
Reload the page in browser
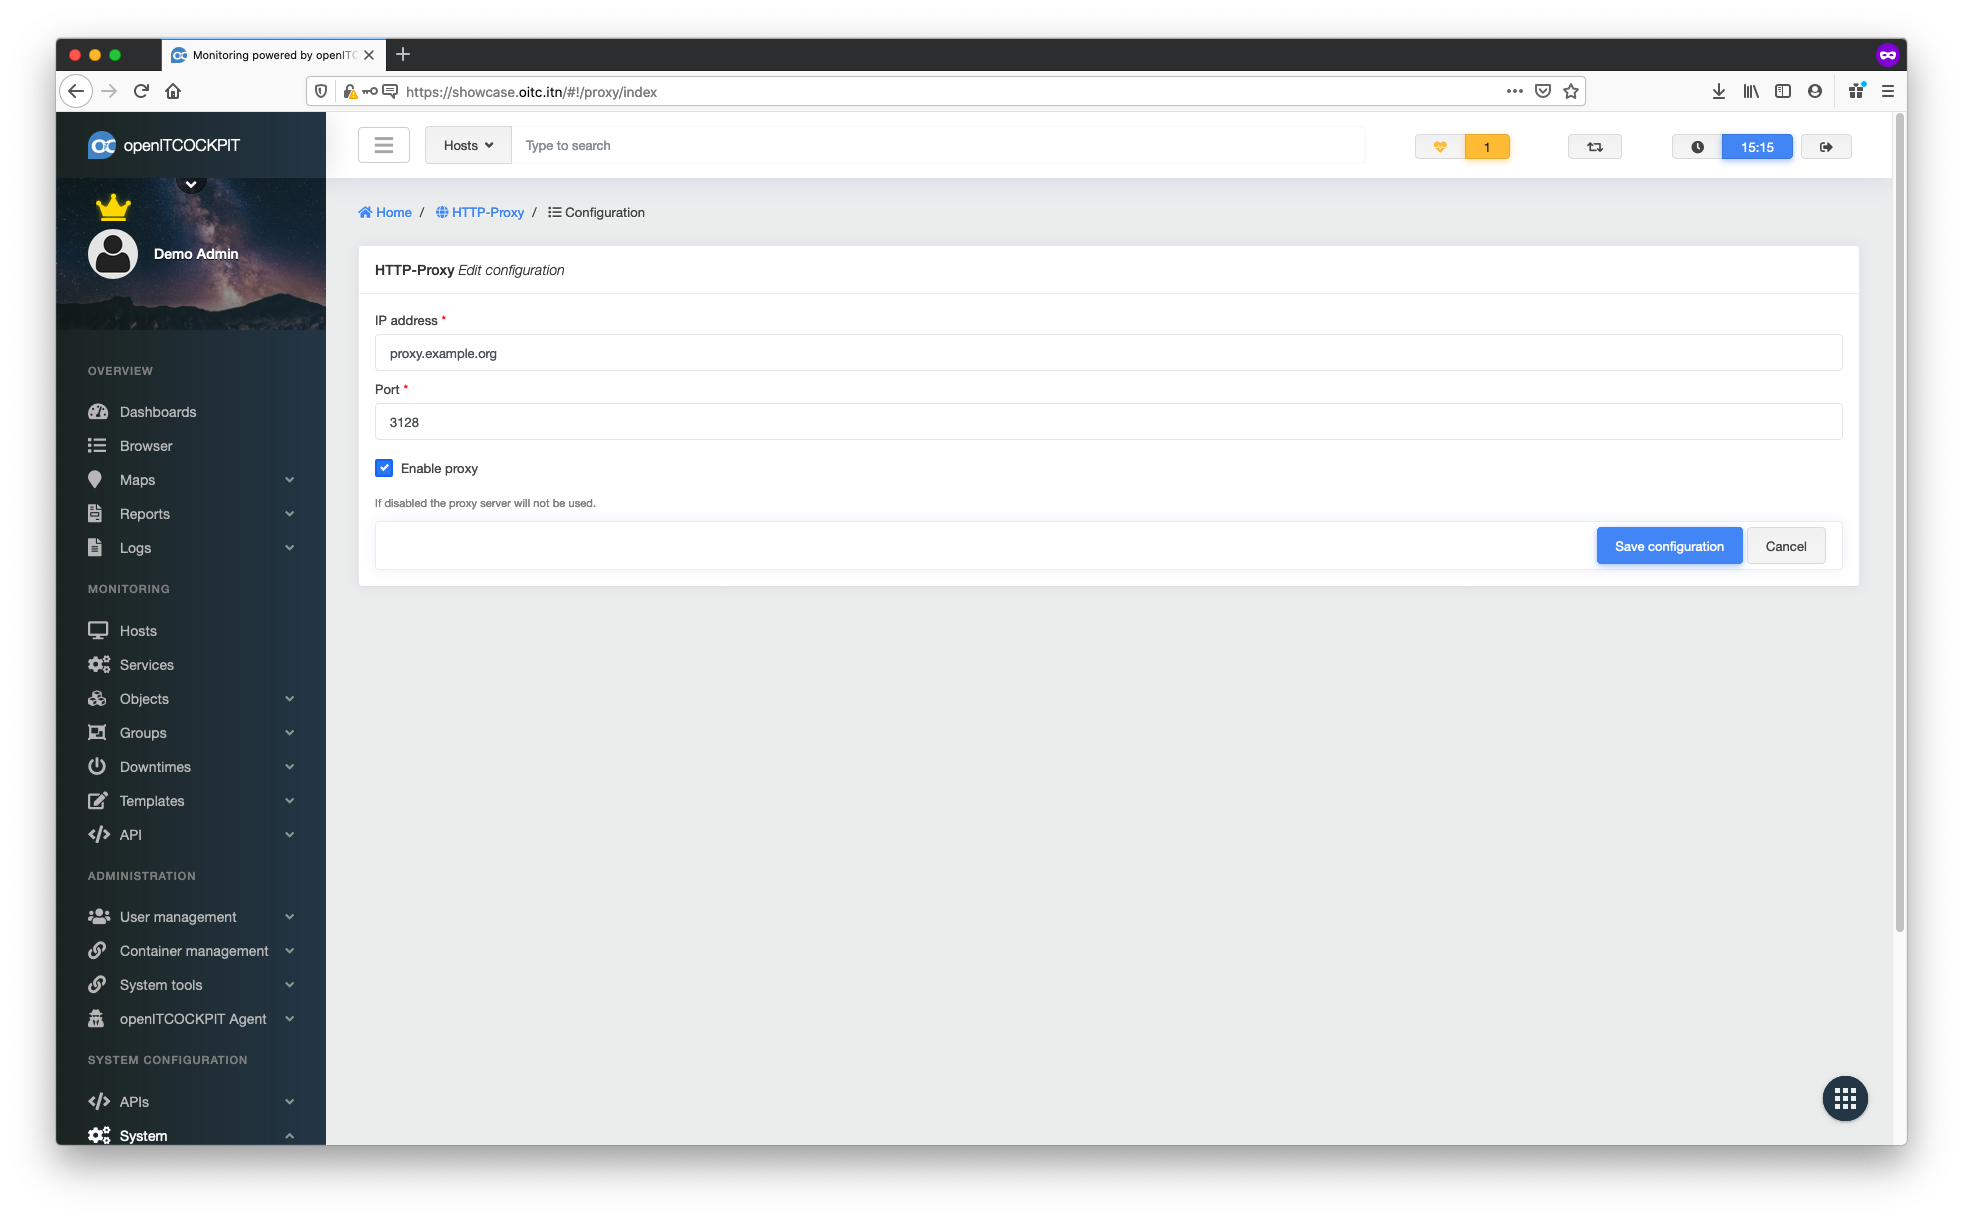141,91
